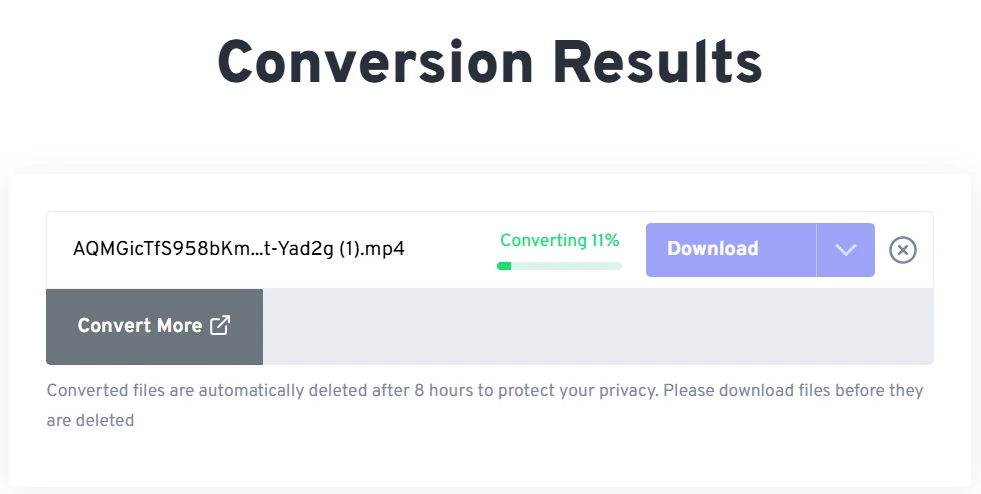This screenshot has width=981, height=494.
Task: Click the word "Results" in the heading
Action: [657, 63]
